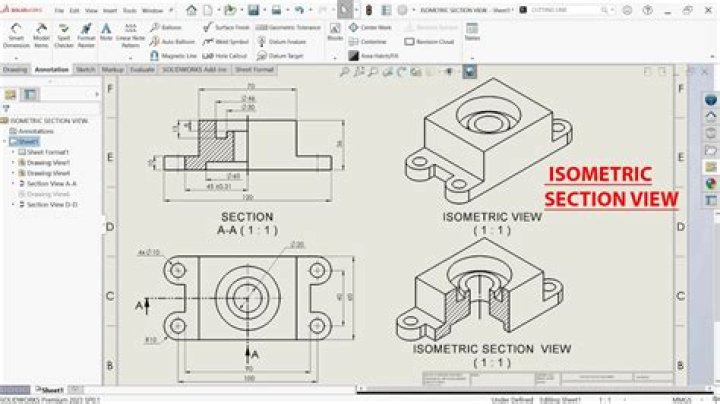Viewport: 720px width, 404px height.
Task: Open the Blocks tool
Action: 335,32
